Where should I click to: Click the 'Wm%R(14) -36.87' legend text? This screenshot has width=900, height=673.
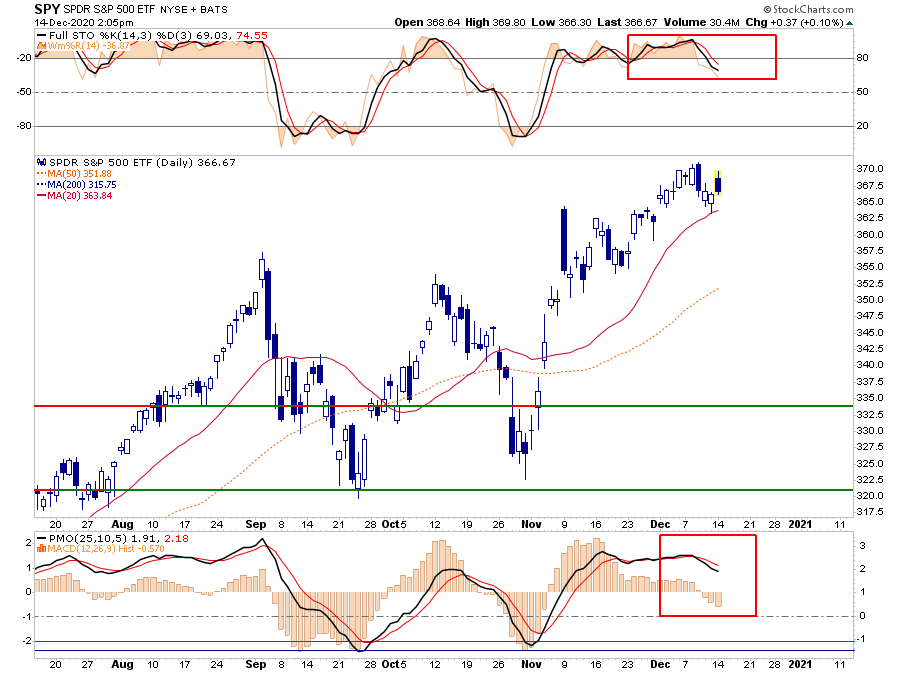click(89, 46)
